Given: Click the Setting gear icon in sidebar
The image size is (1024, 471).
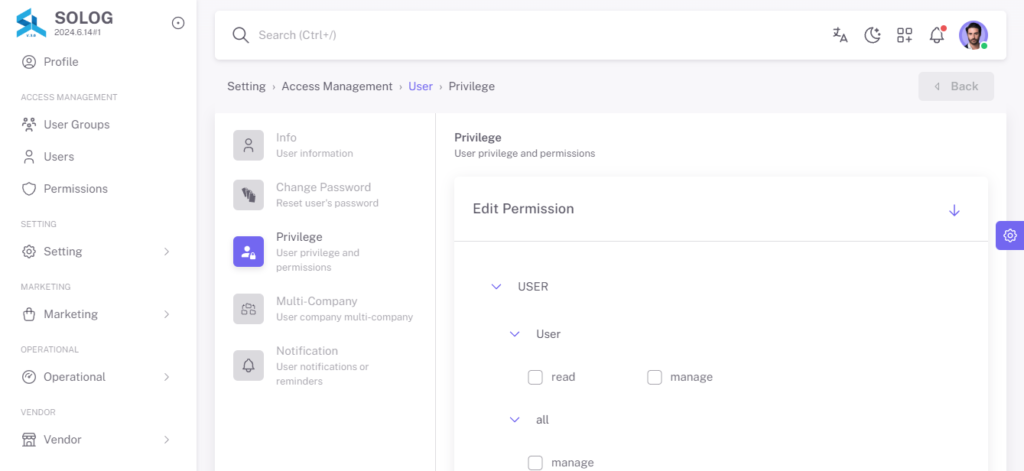Looking at the screenshot, I should pyautogui.click(x=29, y=252).
